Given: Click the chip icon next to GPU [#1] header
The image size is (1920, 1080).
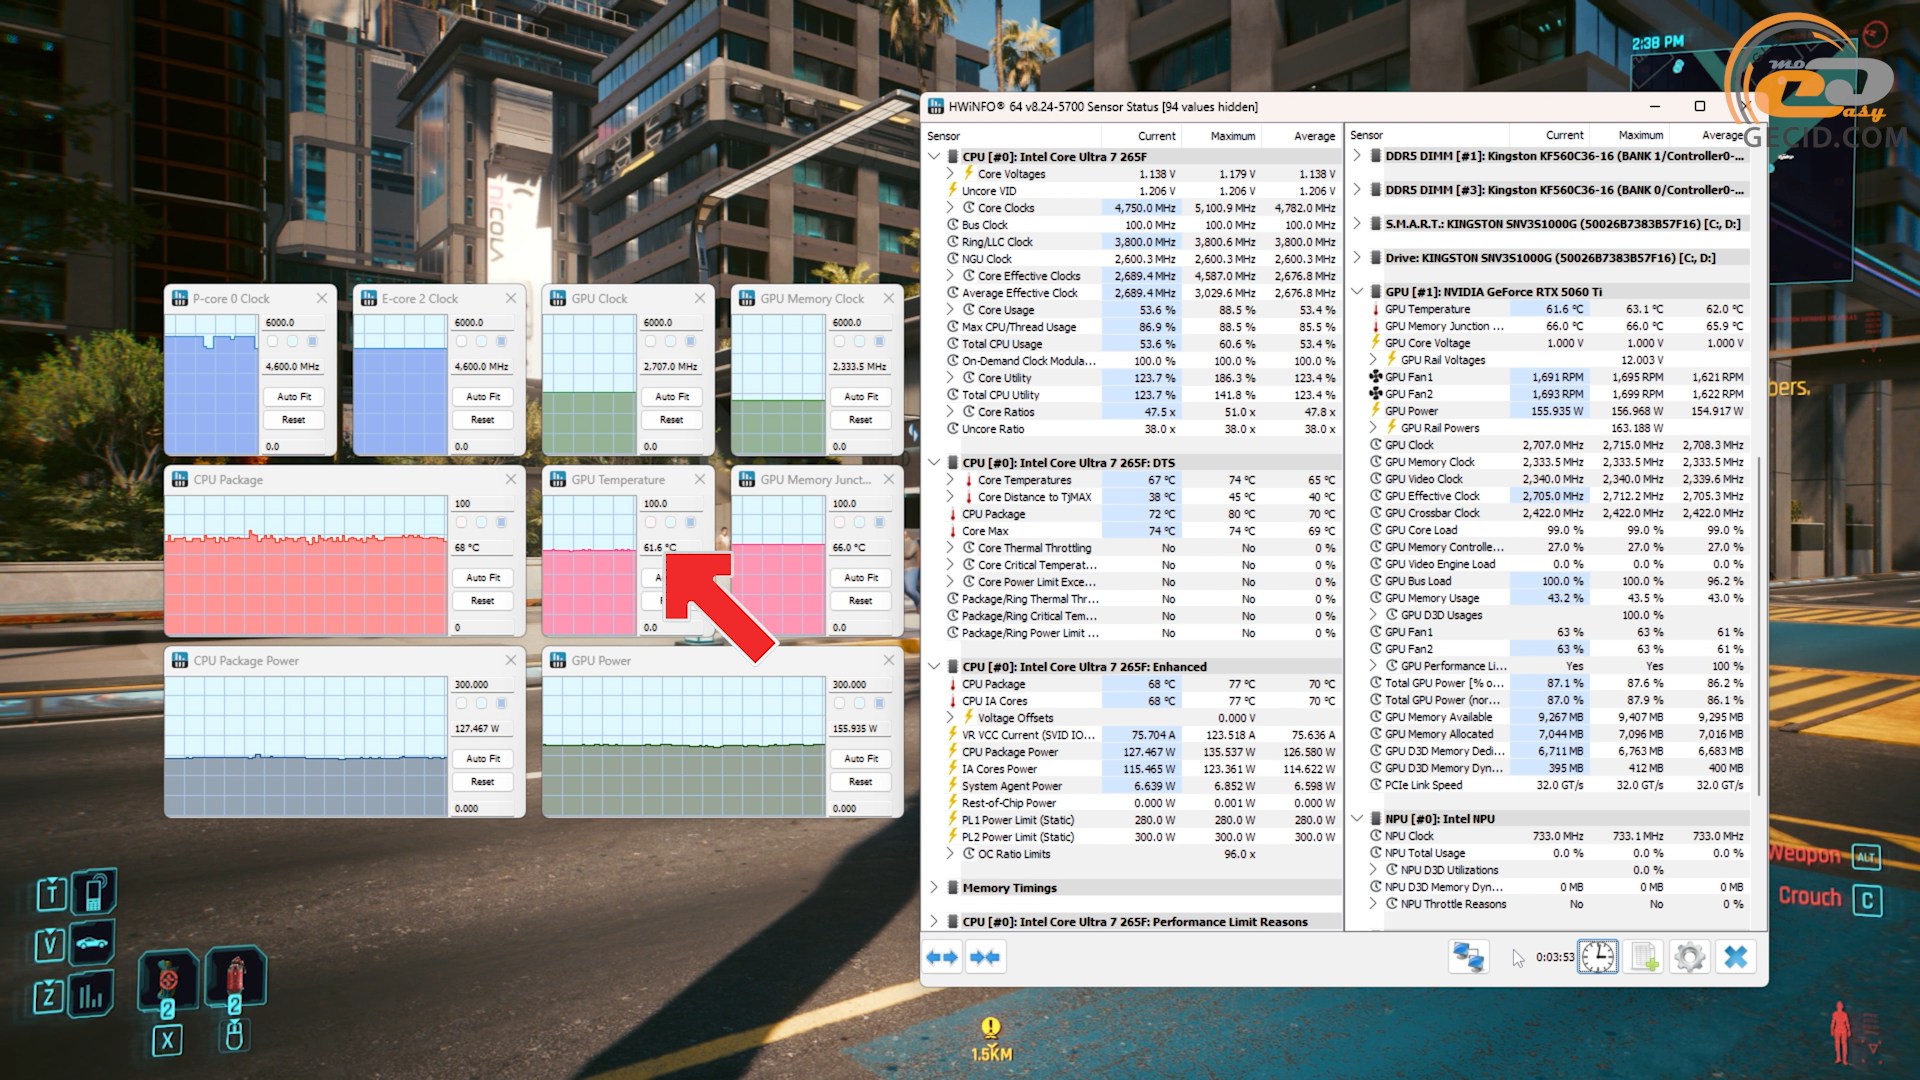Looking at the screenshot, I should (1375, 291).
